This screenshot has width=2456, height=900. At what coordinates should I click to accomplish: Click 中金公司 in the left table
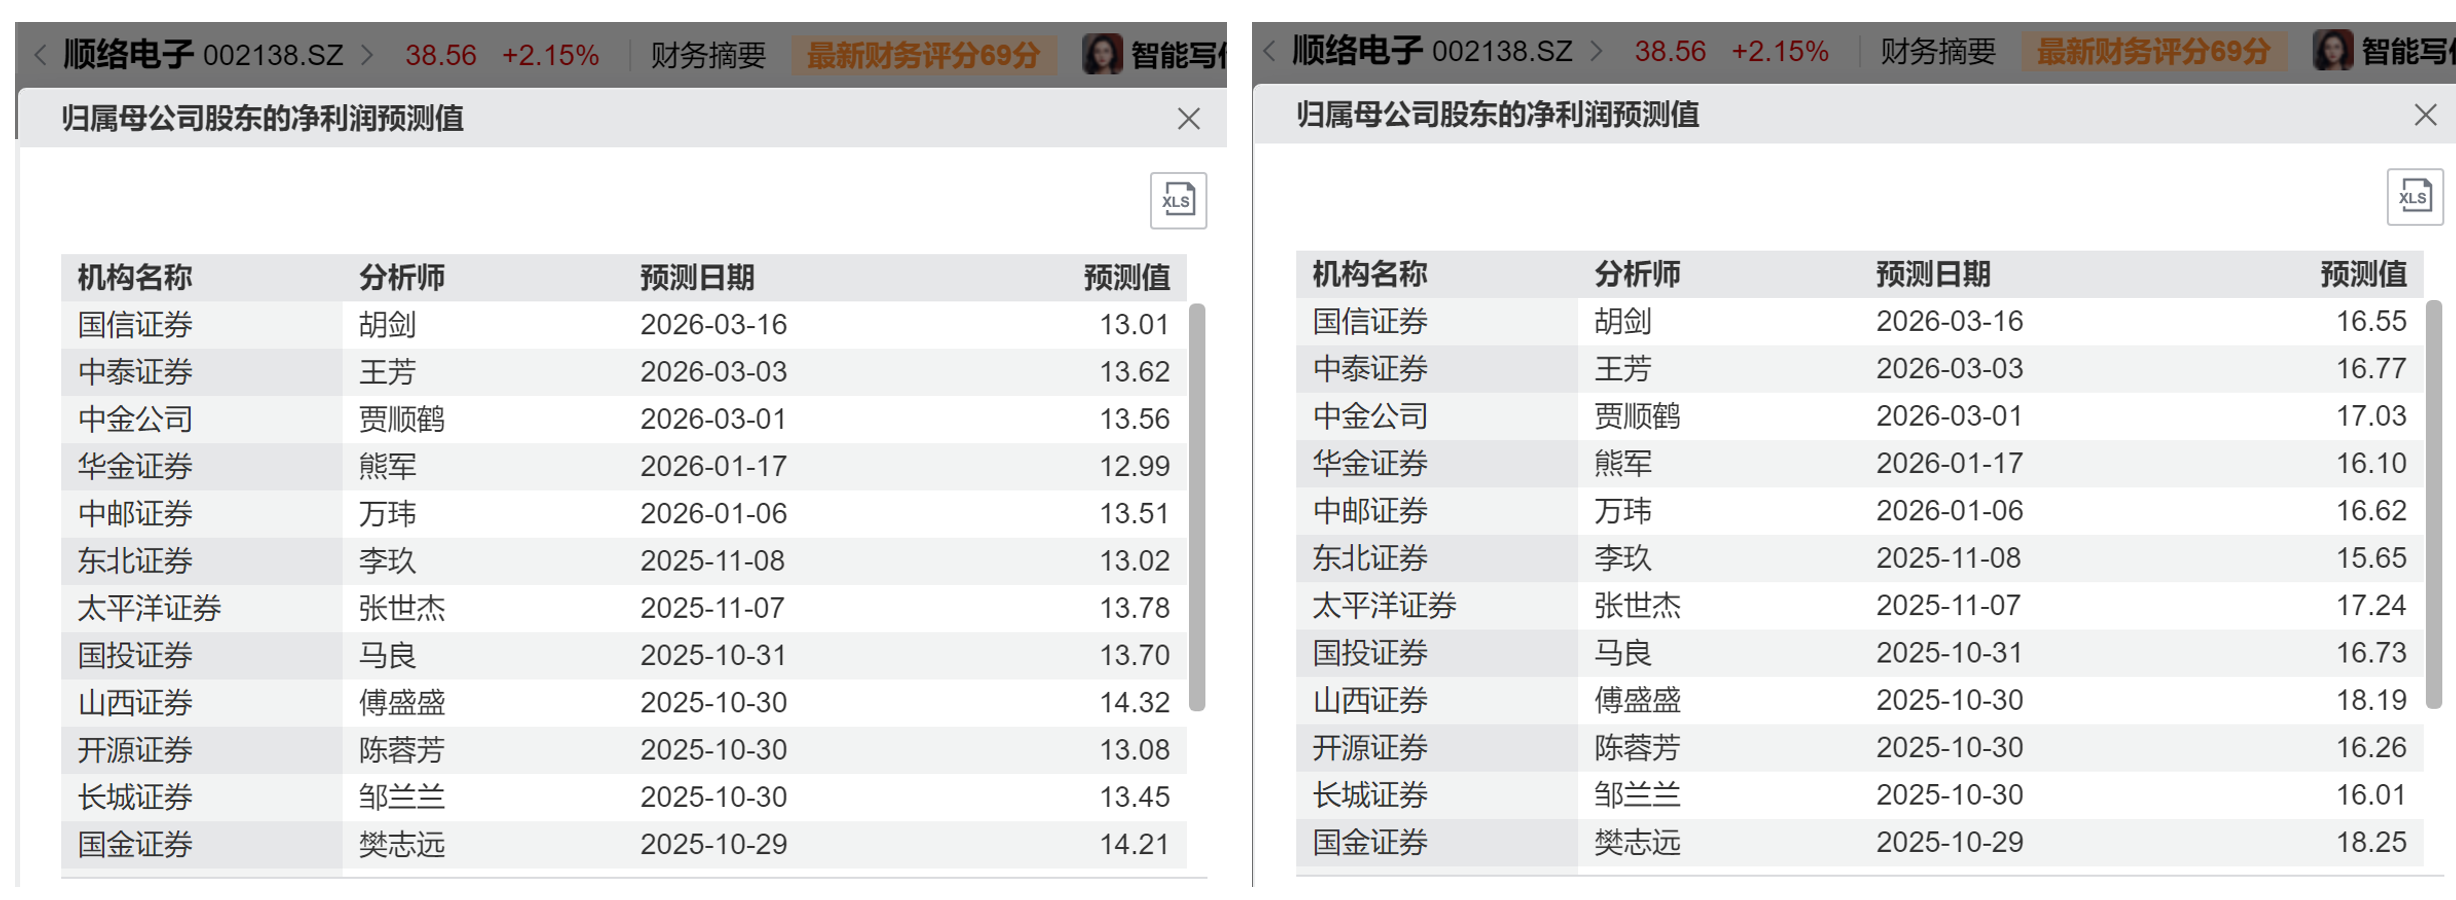(135, 419)
